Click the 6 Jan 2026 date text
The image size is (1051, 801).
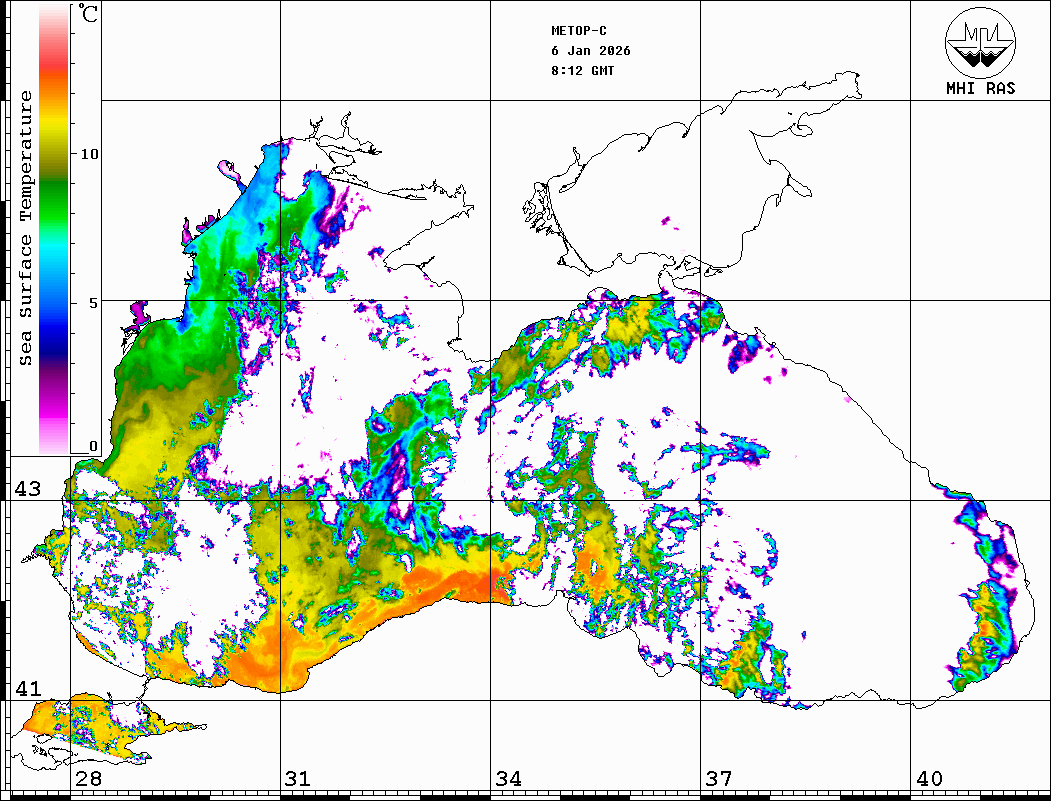coord(591,51)
